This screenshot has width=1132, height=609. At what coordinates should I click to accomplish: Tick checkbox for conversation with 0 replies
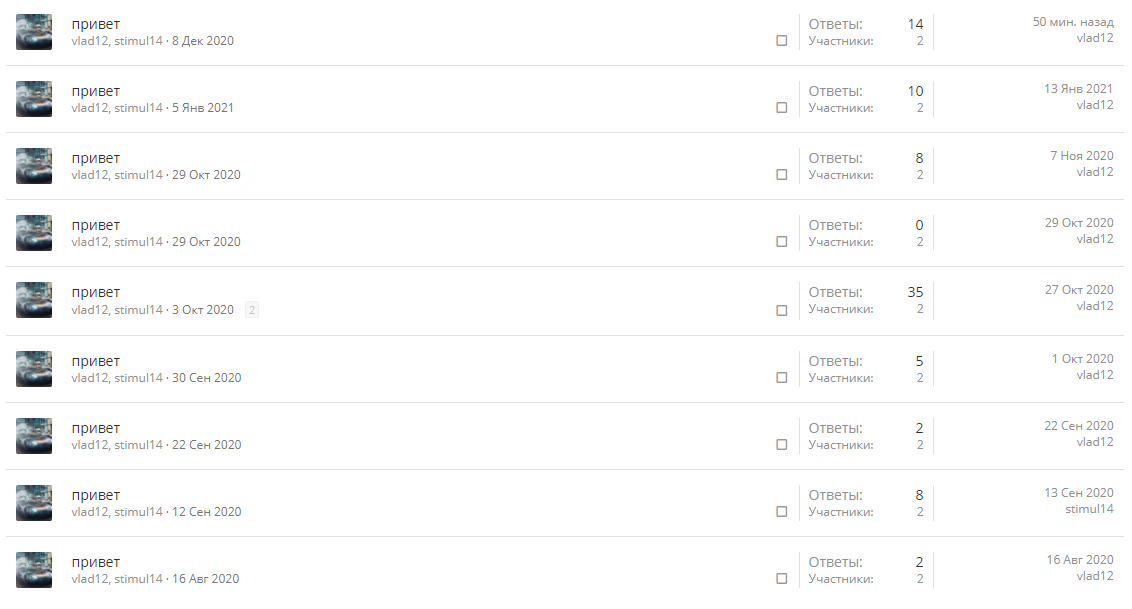782,242
